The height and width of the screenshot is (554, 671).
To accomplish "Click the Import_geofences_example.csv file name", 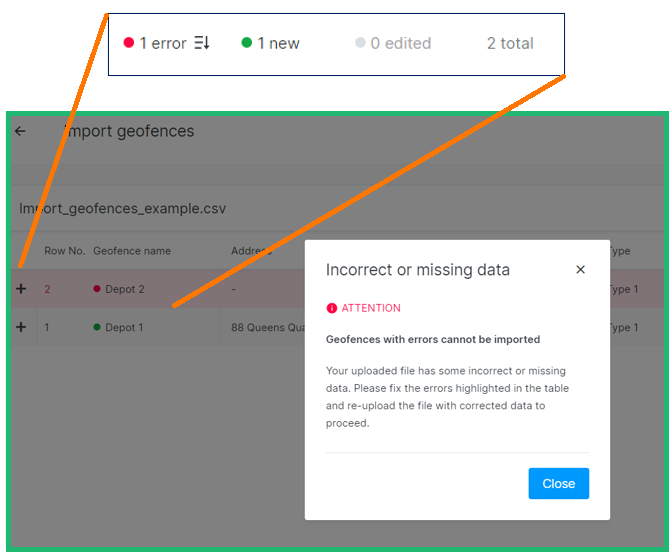I will coord(123,209).
